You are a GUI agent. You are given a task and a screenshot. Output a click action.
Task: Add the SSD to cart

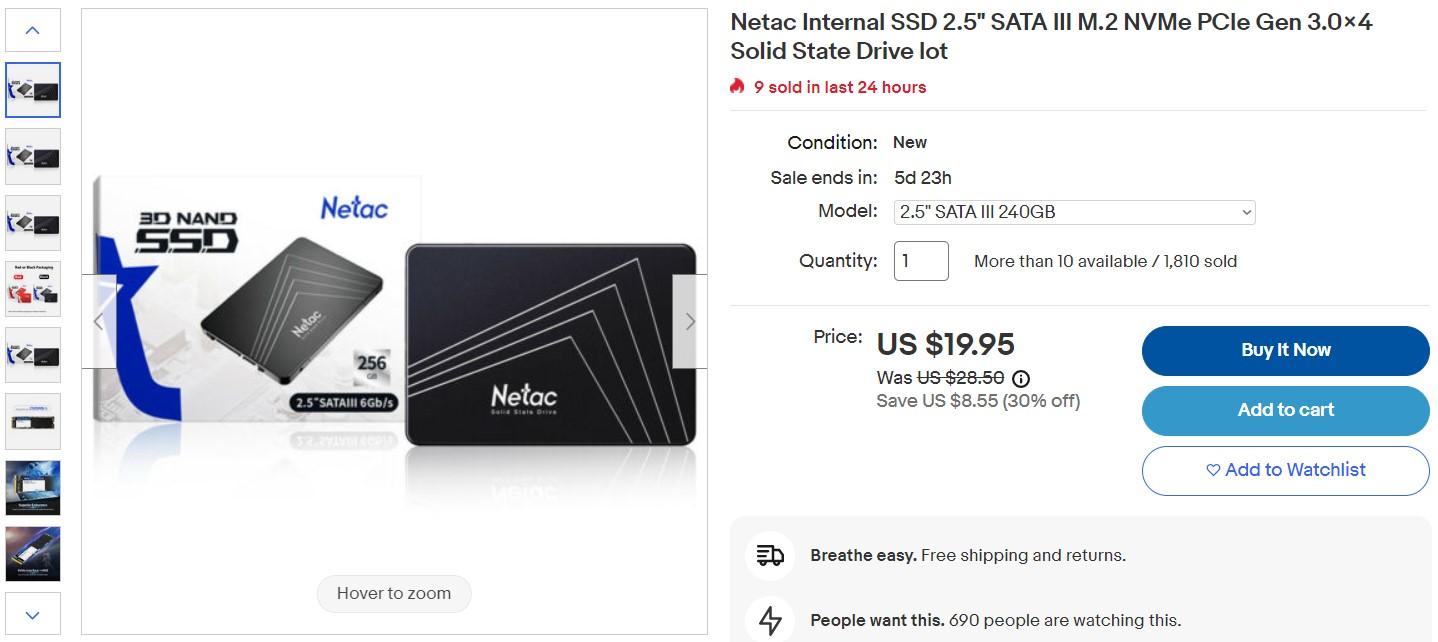[1284, 410]
